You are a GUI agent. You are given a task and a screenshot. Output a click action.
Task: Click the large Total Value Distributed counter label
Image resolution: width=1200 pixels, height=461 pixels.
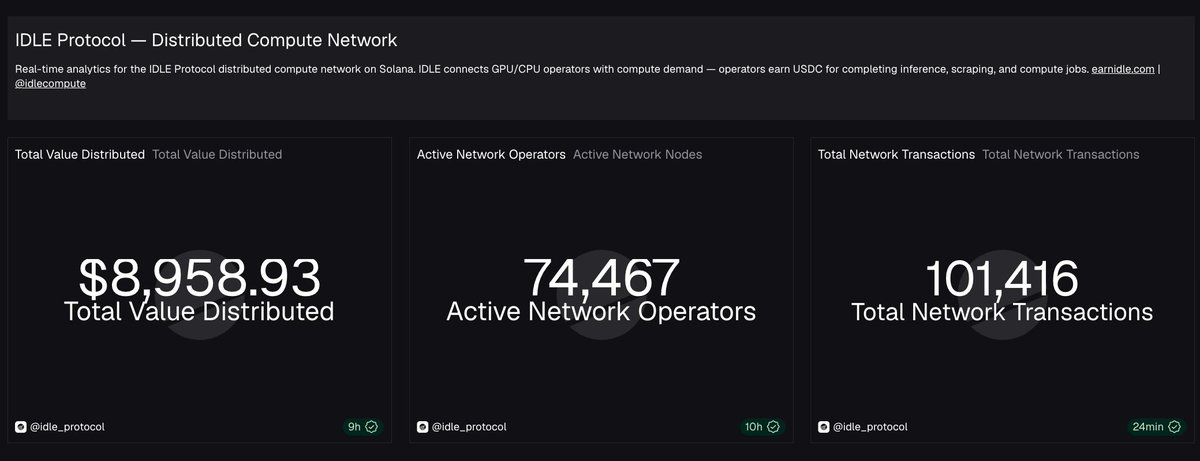point(199,312)
